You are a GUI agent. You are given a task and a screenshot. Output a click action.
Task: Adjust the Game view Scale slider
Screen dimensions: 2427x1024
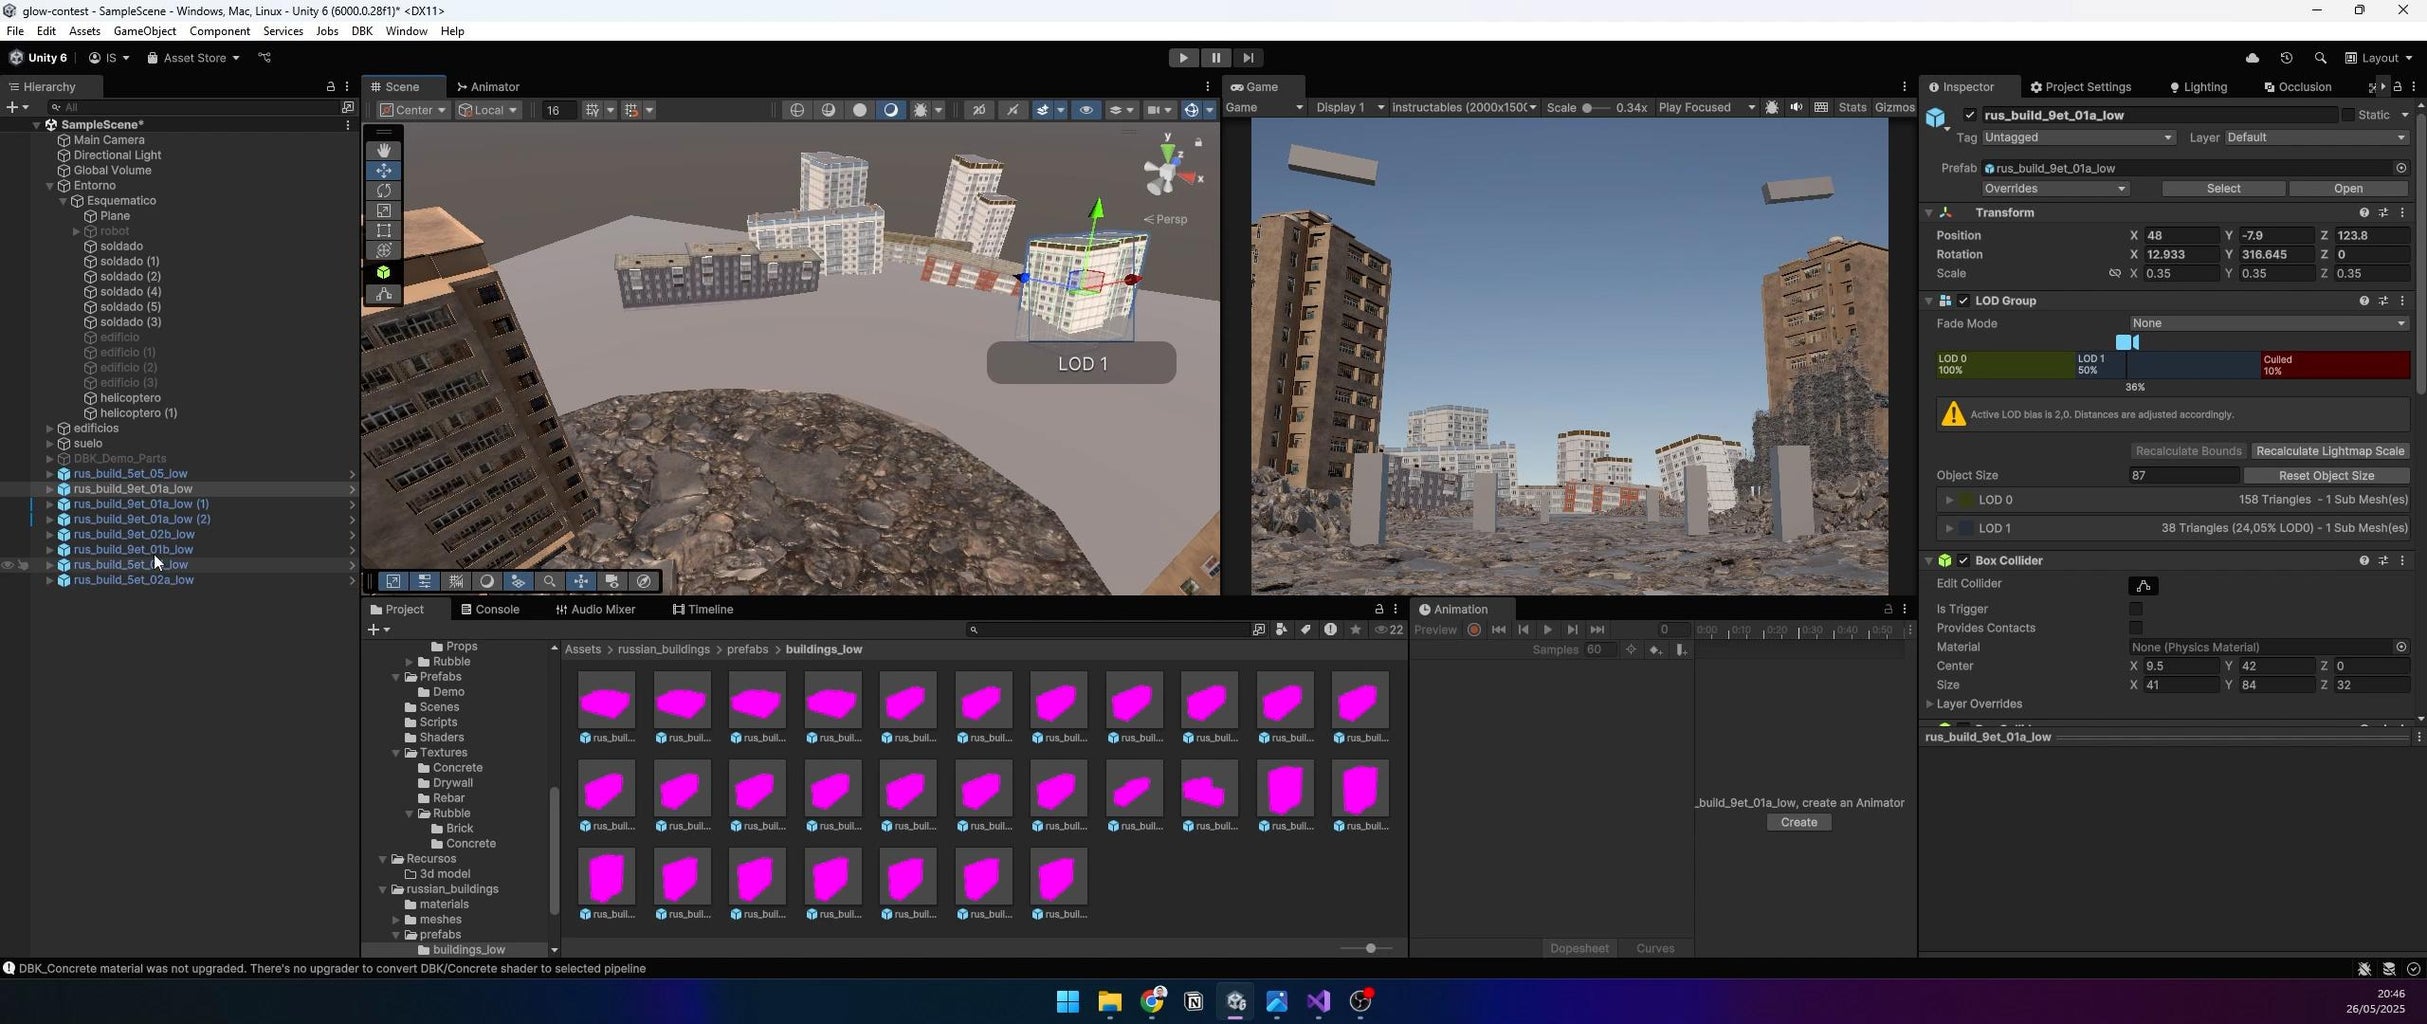coord(1597,108)
